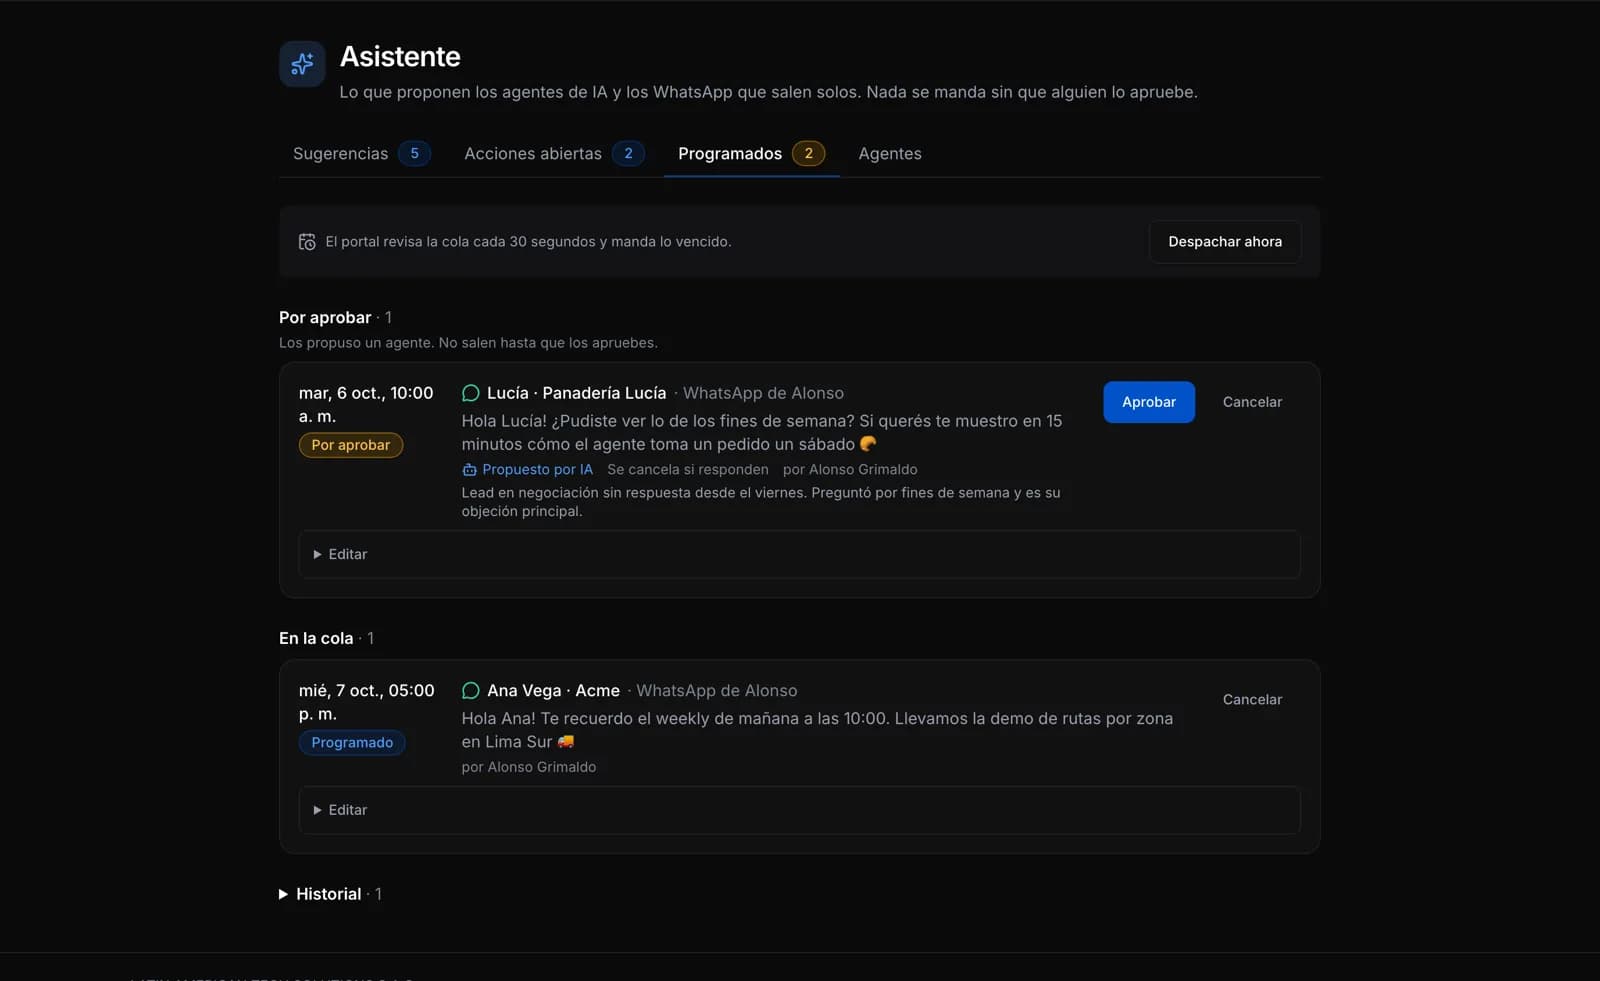Click 'WhatsApp de Alonso' in Lucía's card
Screen dimensions: 1600x981
coord(763,393)
